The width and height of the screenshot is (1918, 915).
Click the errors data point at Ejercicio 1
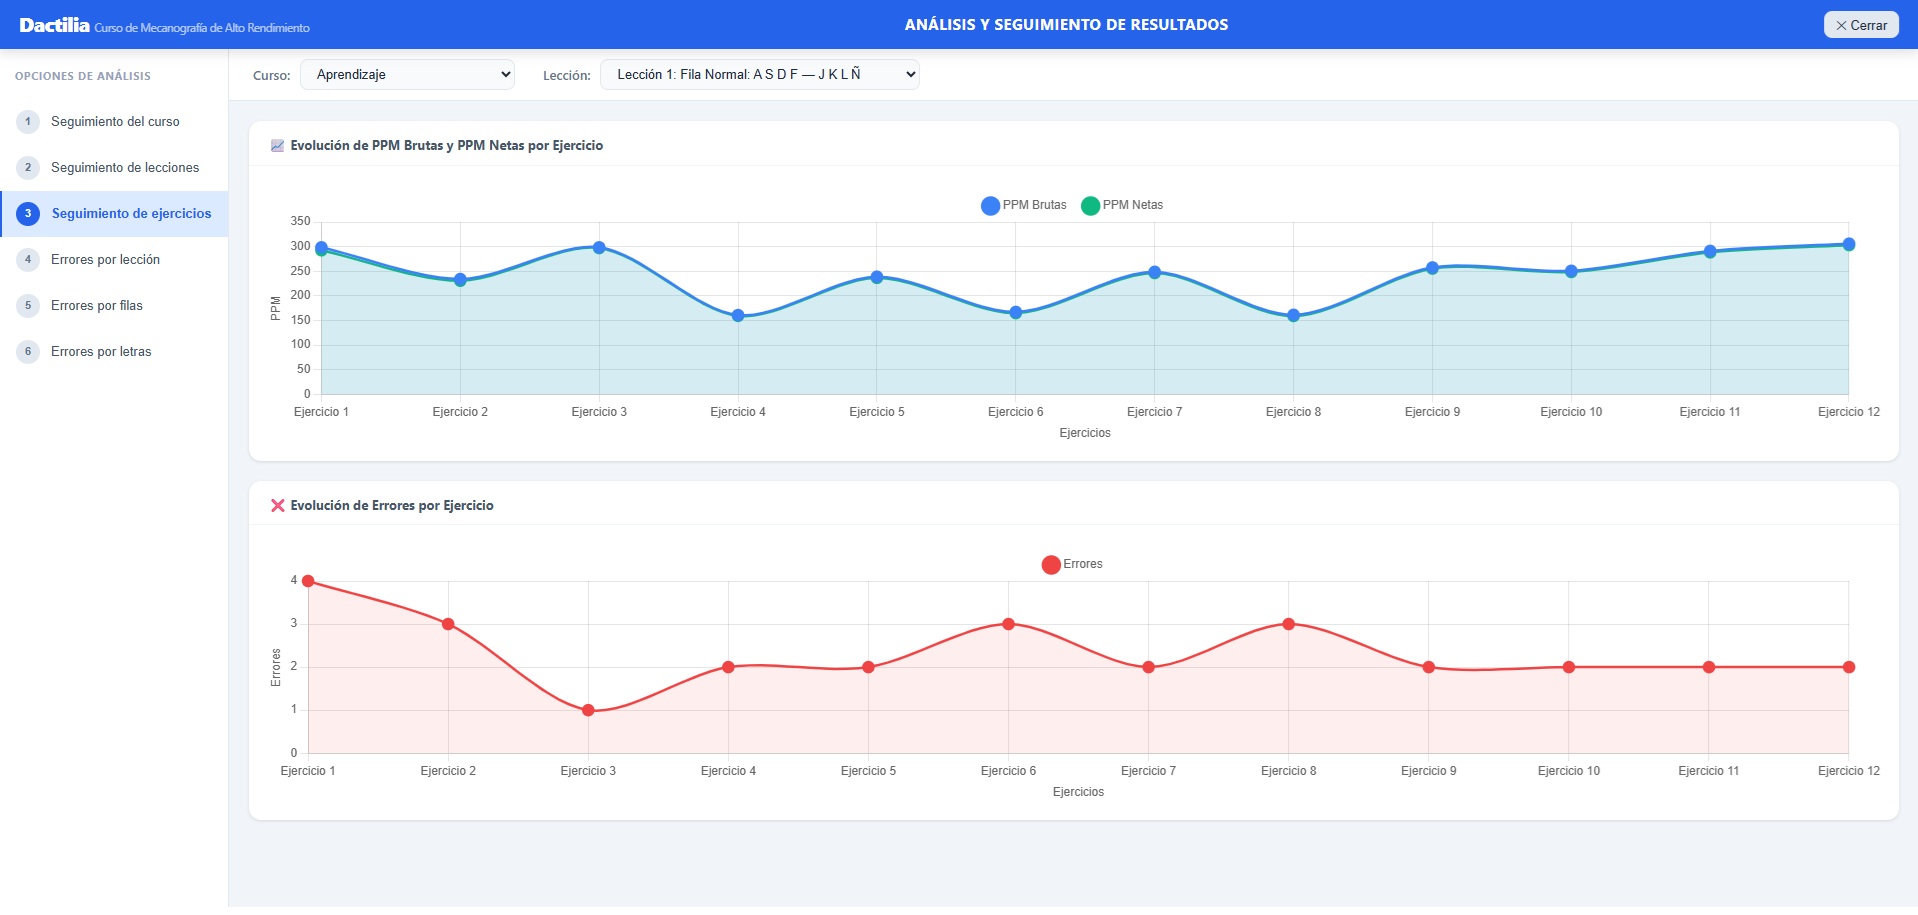308,581
